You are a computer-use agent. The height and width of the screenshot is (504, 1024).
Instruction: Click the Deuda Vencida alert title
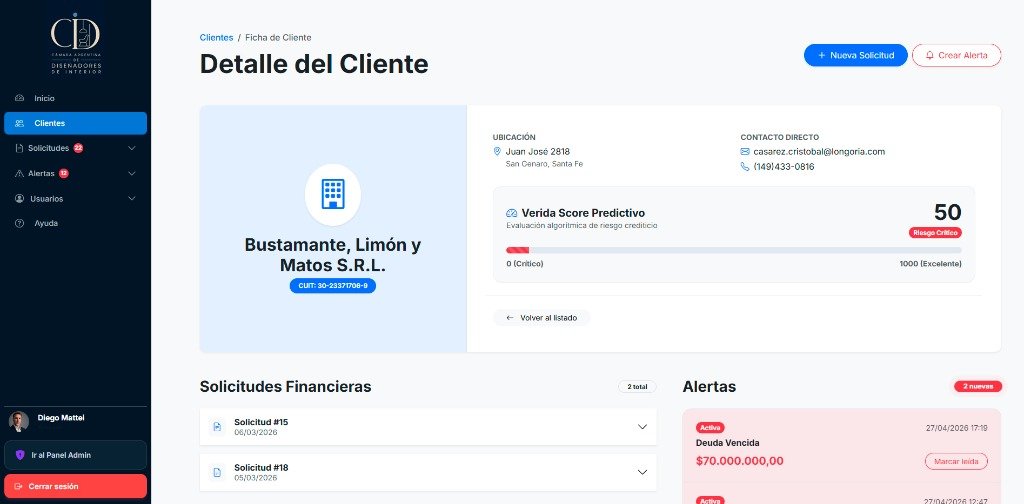(x=728, y=443)
